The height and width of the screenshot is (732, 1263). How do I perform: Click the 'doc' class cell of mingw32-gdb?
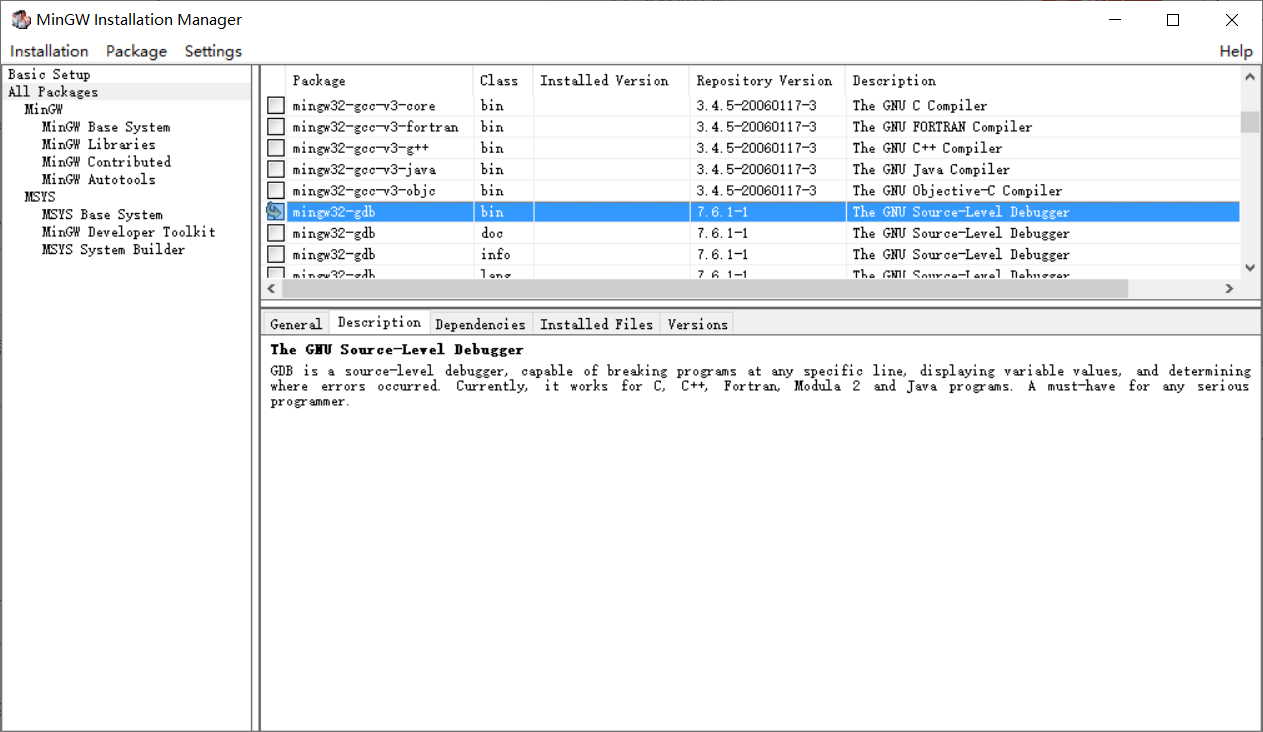(491, 233)
